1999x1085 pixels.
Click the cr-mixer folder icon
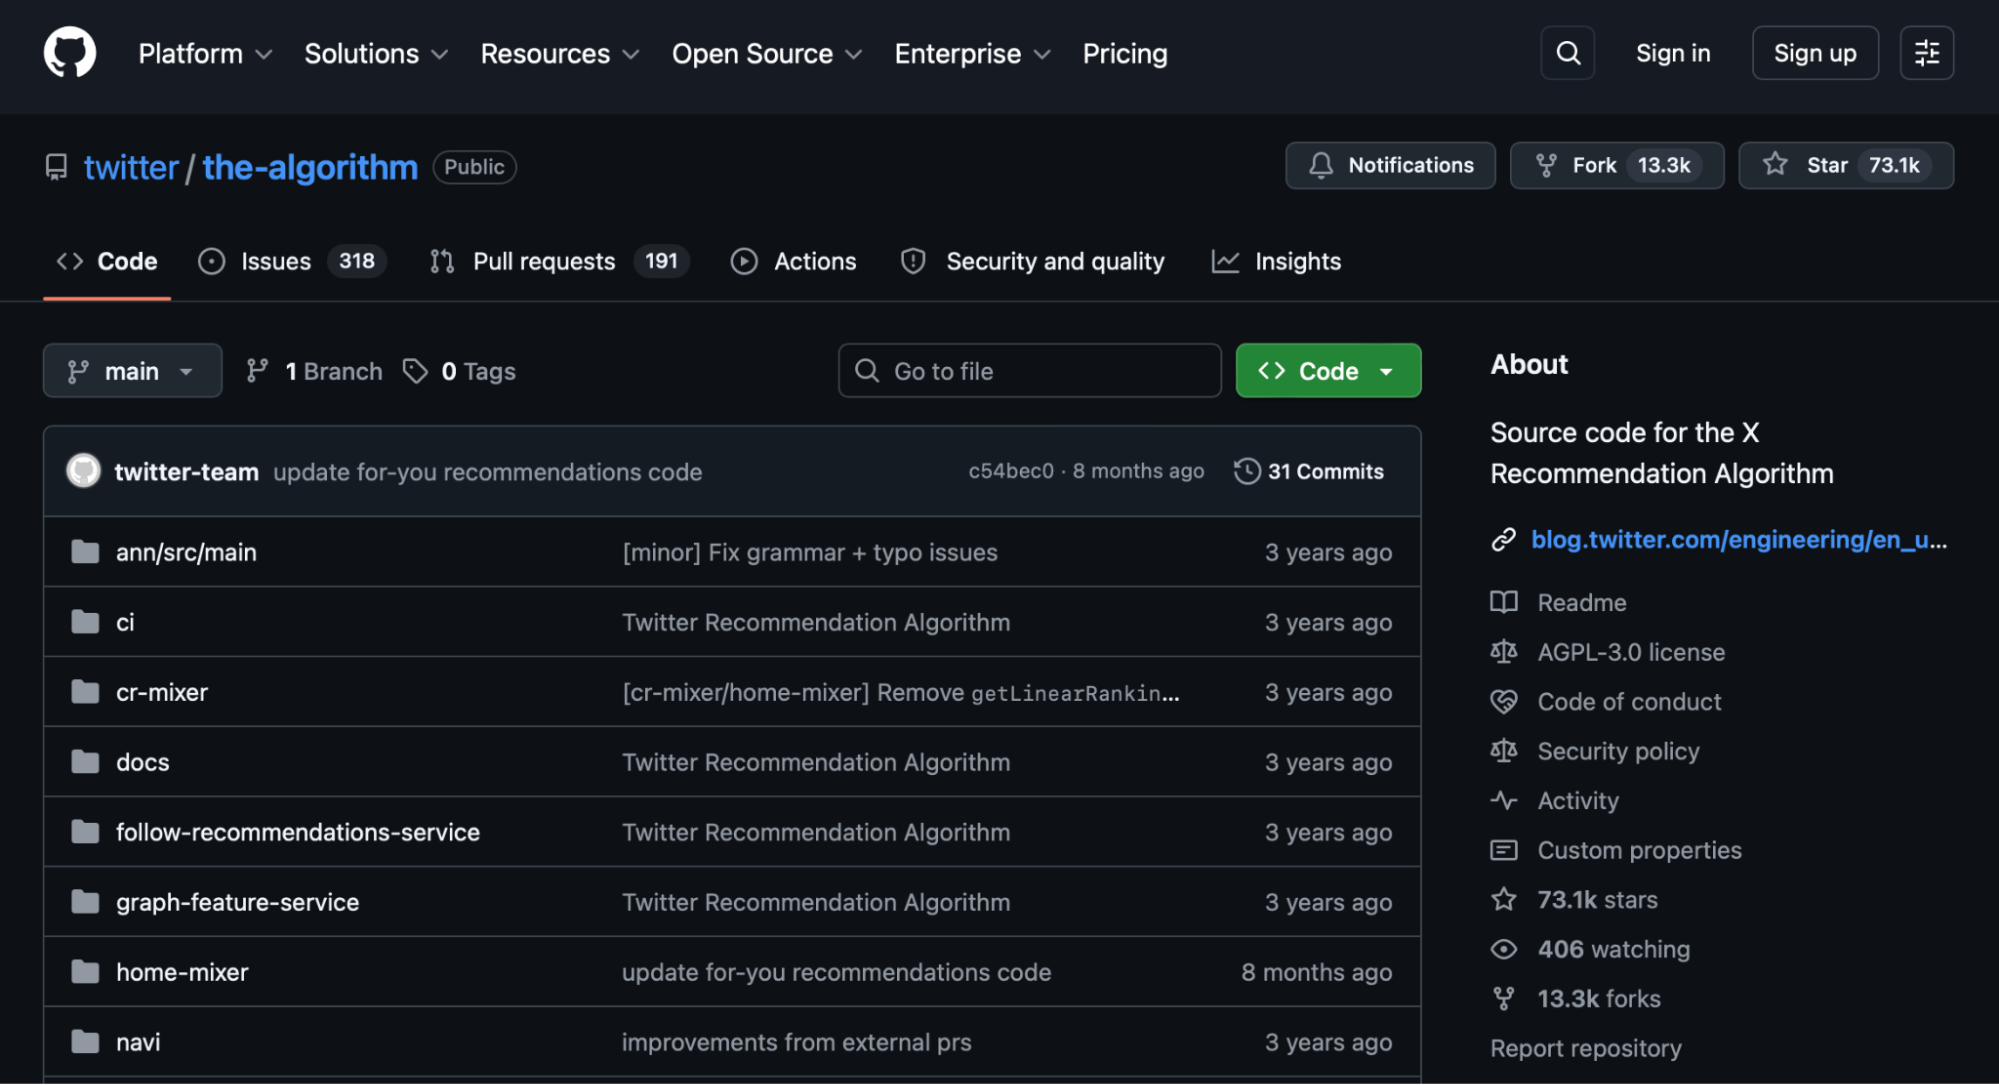pos(86,692)
